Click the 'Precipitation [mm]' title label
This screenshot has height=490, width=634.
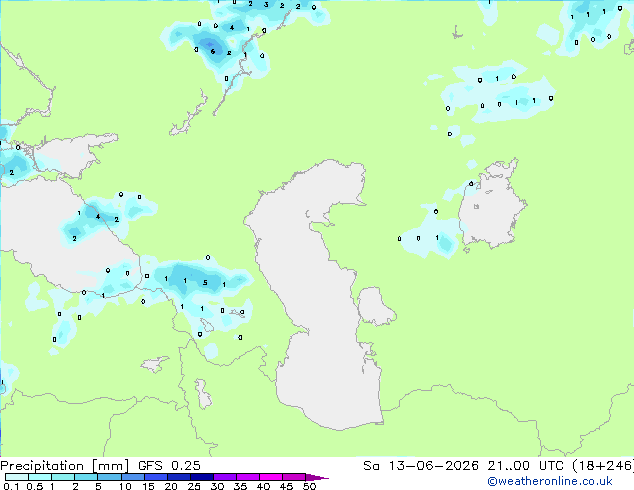(x=65, y=466)
